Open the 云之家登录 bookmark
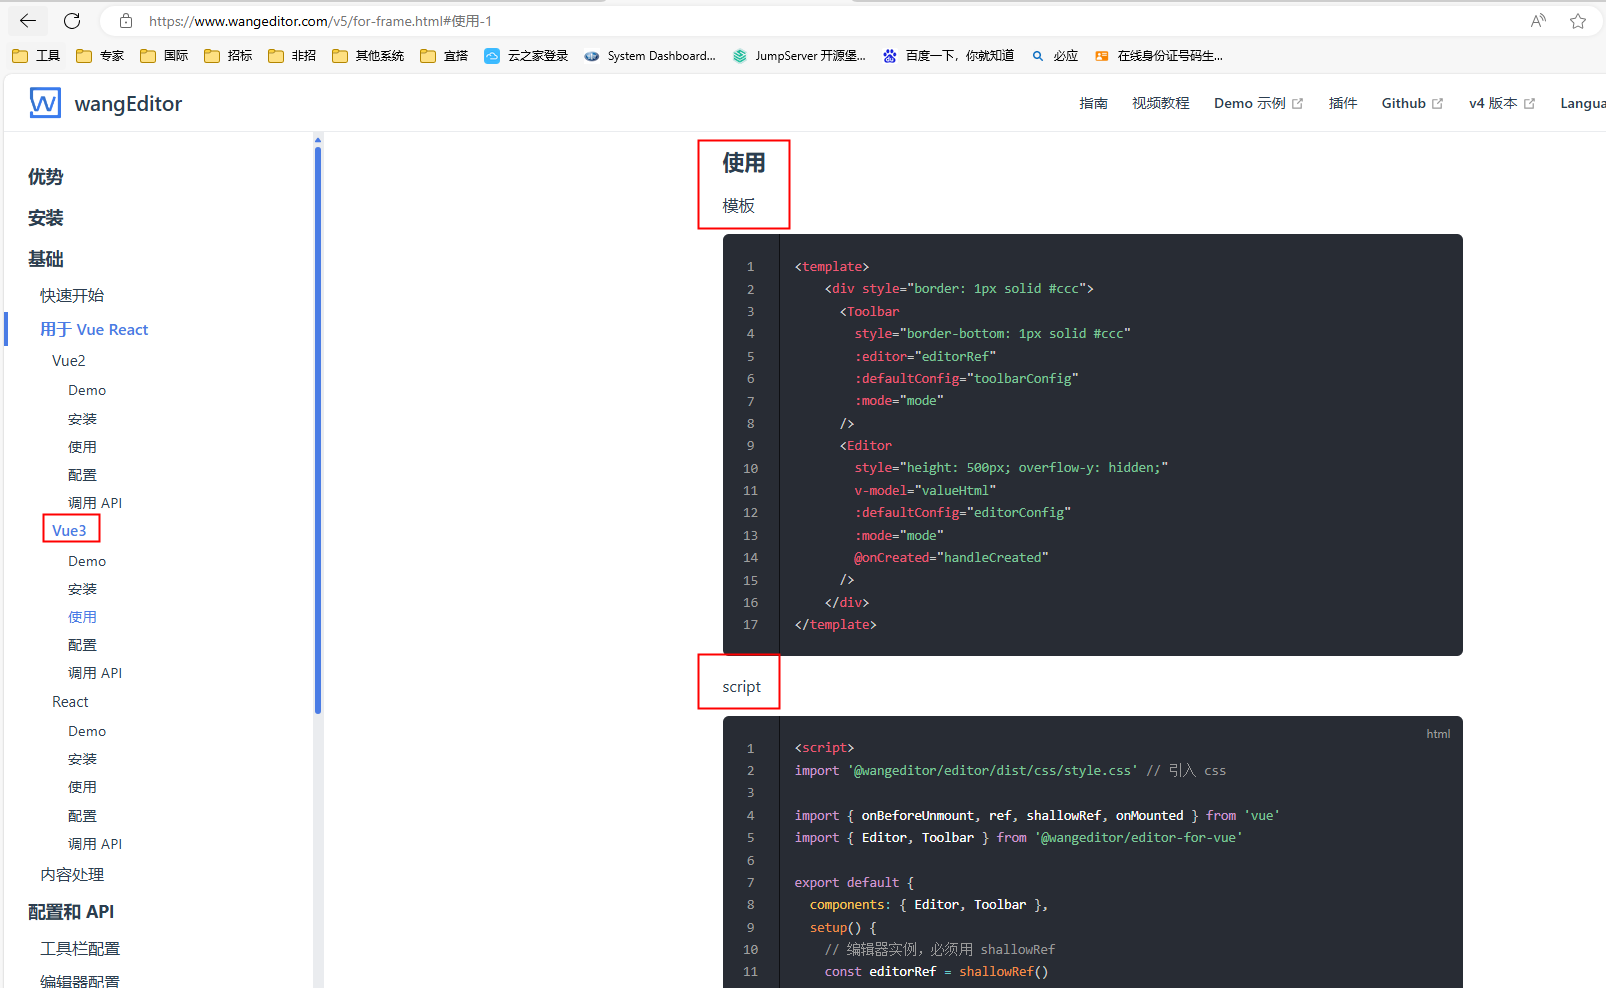The image size is (1606, 988). tap(525, 55)
